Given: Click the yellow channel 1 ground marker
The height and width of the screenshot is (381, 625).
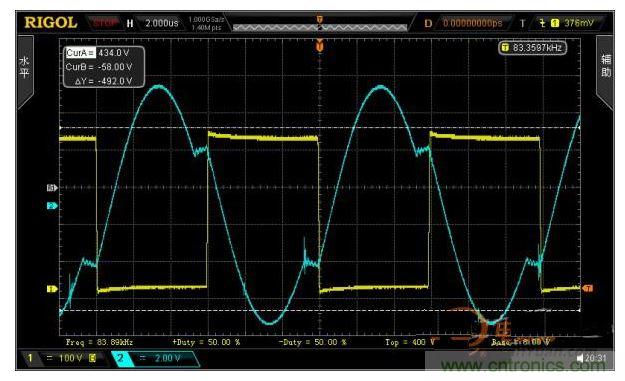Looking at the screenshot, I should coord(52,289).
